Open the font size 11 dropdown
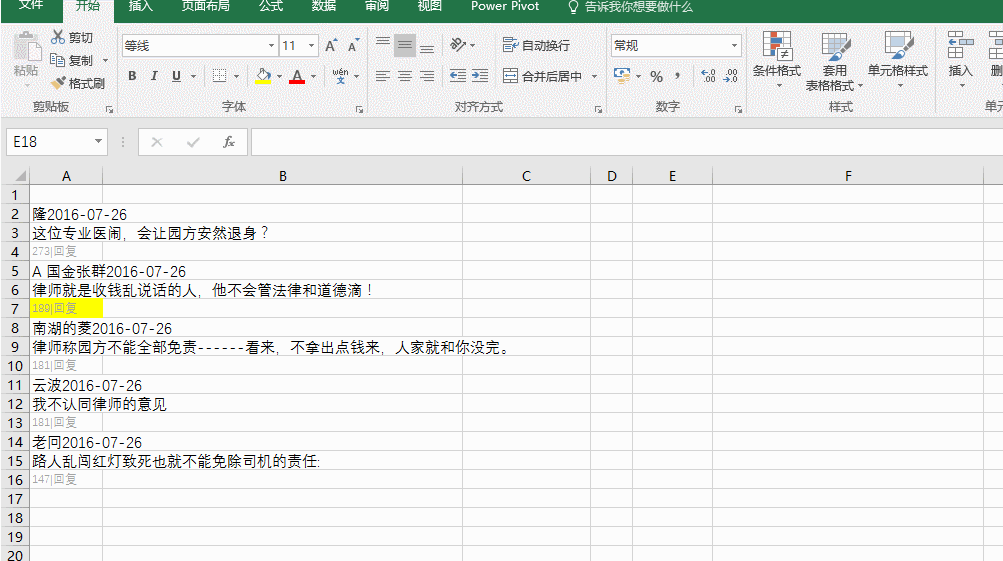The width and height of the screenshot is (1003, 561). [x=312, y=45]
